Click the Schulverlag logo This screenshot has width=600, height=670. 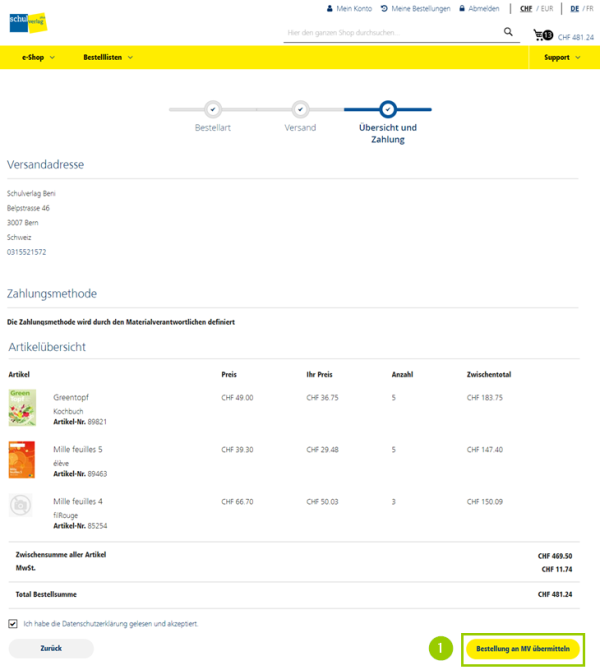28,22
